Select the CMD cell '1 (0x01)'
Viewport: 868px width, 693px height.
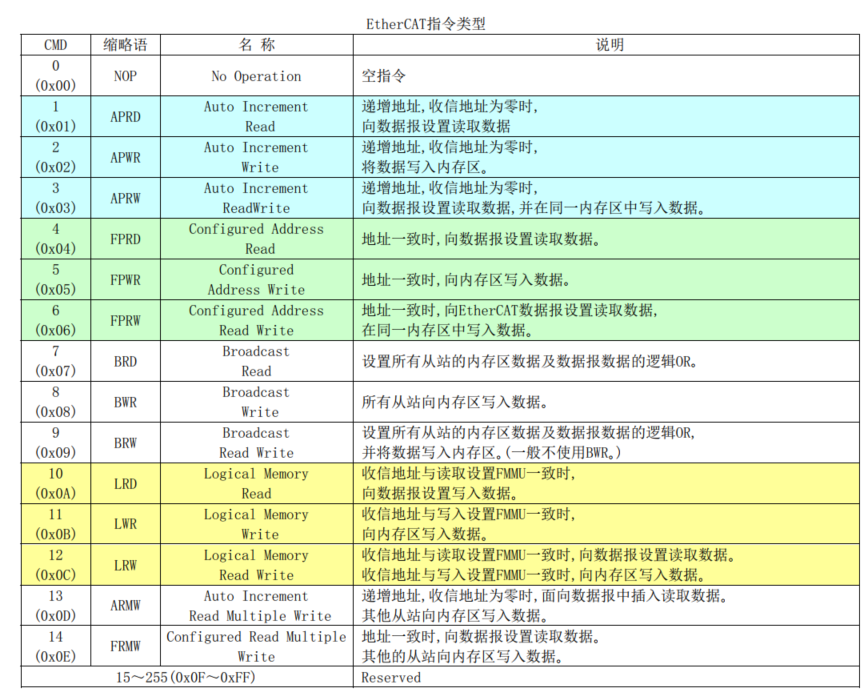pos(55,117)
